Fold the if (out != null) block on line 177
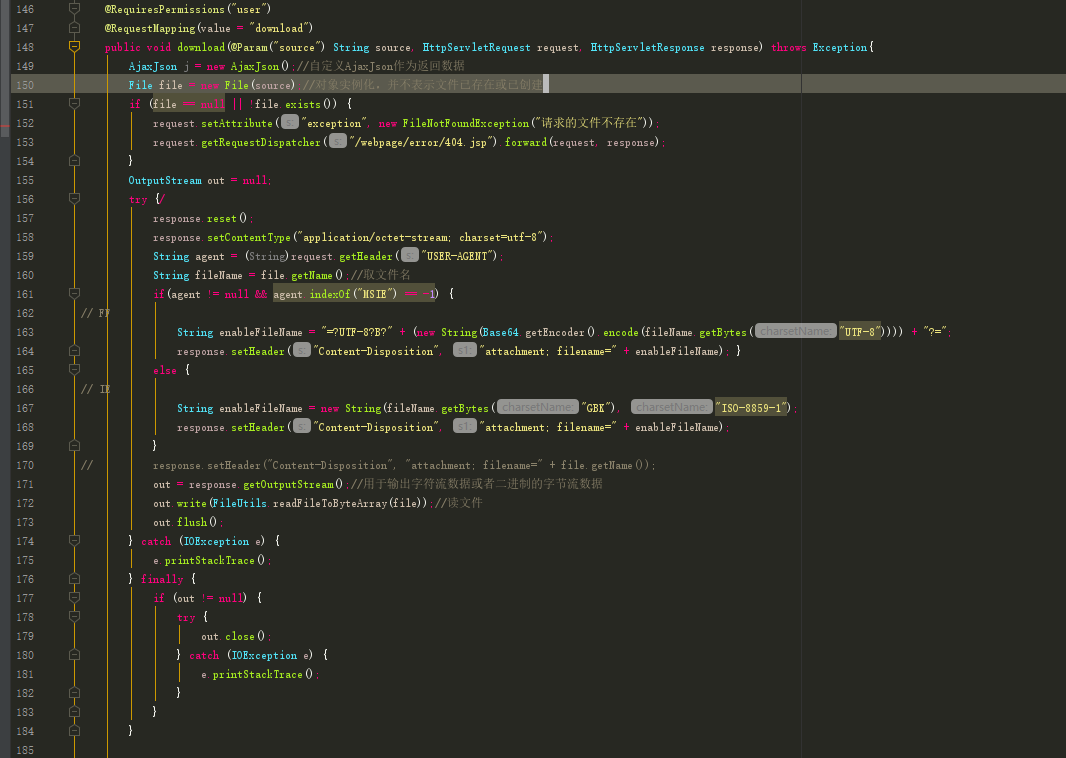 pos(75,598)
